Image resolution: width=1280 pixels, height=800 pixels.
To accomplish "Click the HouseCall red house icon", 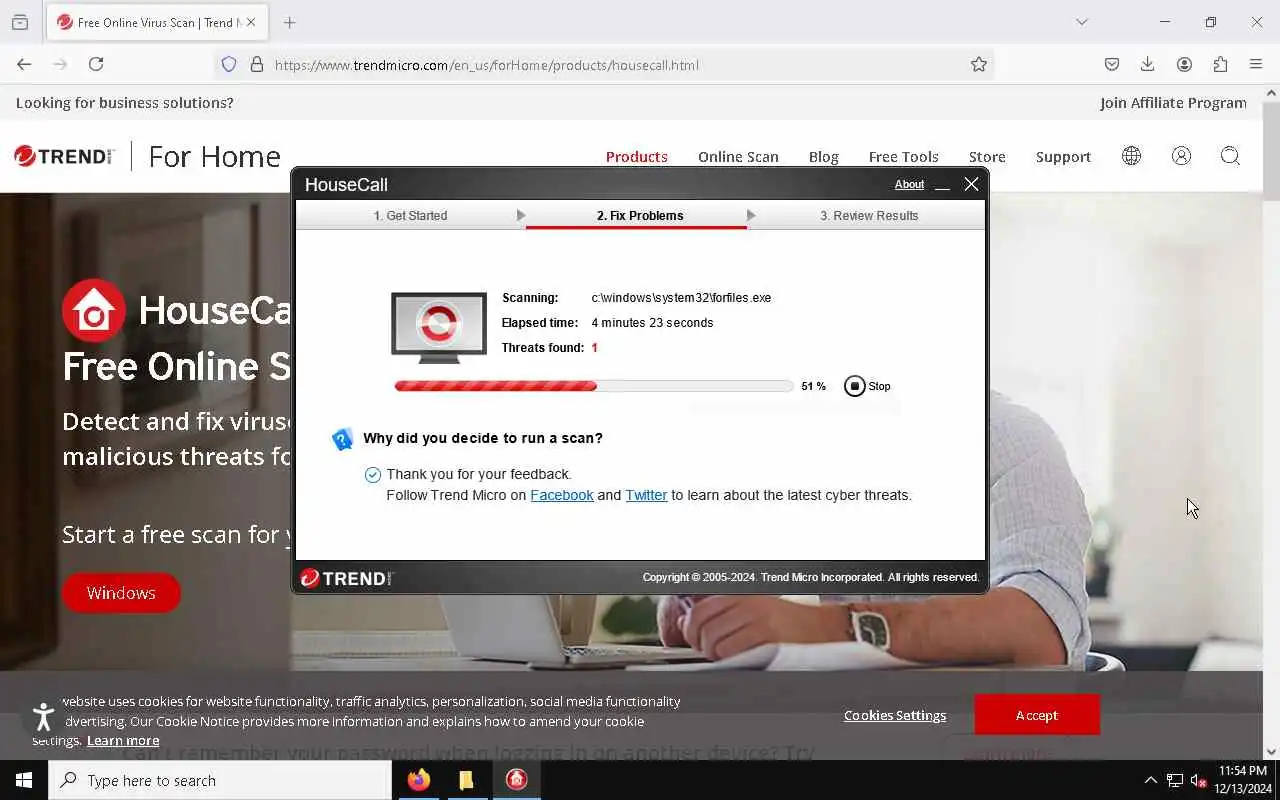I will pos(94,310).
